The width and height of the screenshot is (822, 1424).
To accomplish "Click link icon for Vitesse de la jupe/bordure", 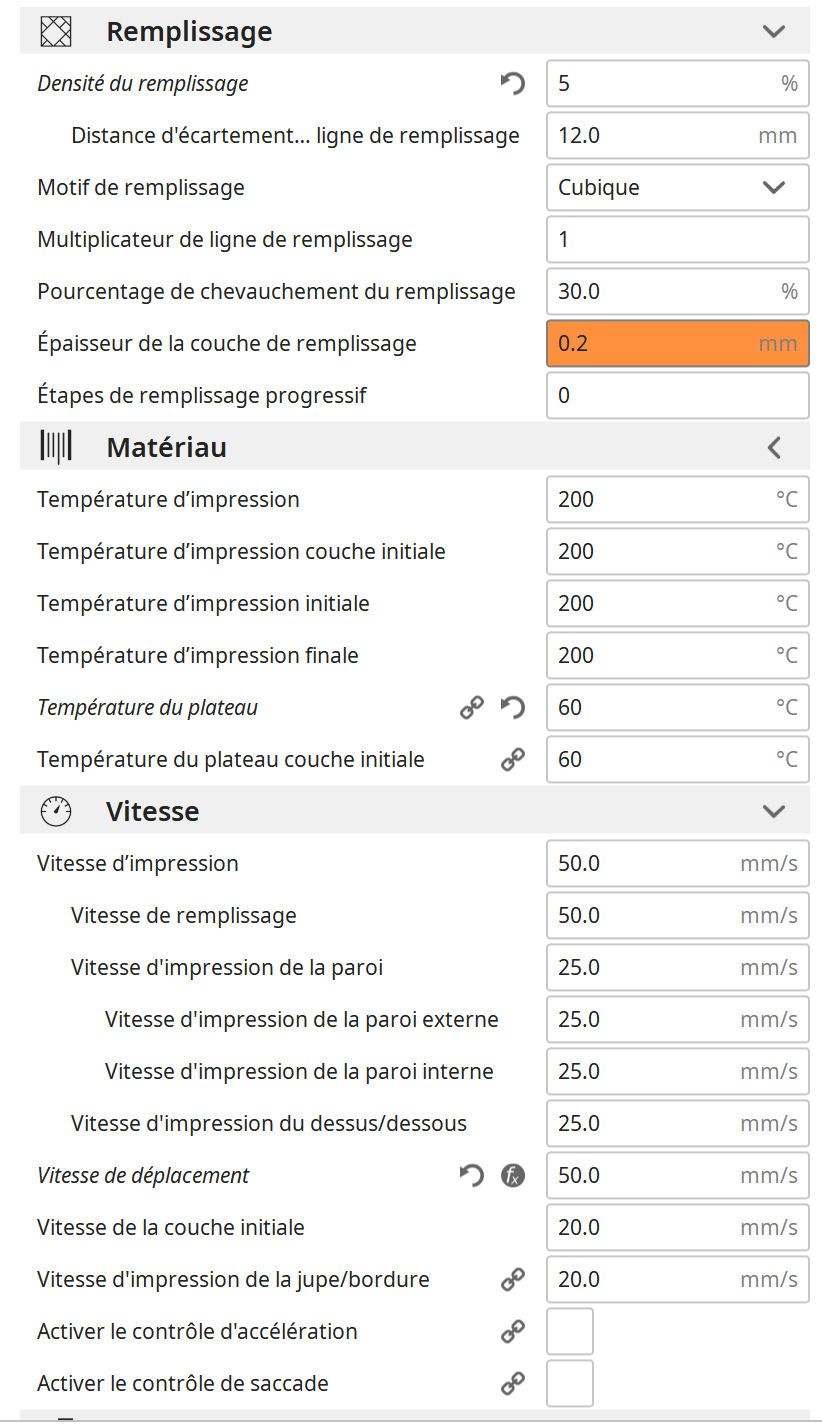I will [x=512, y=1280].
